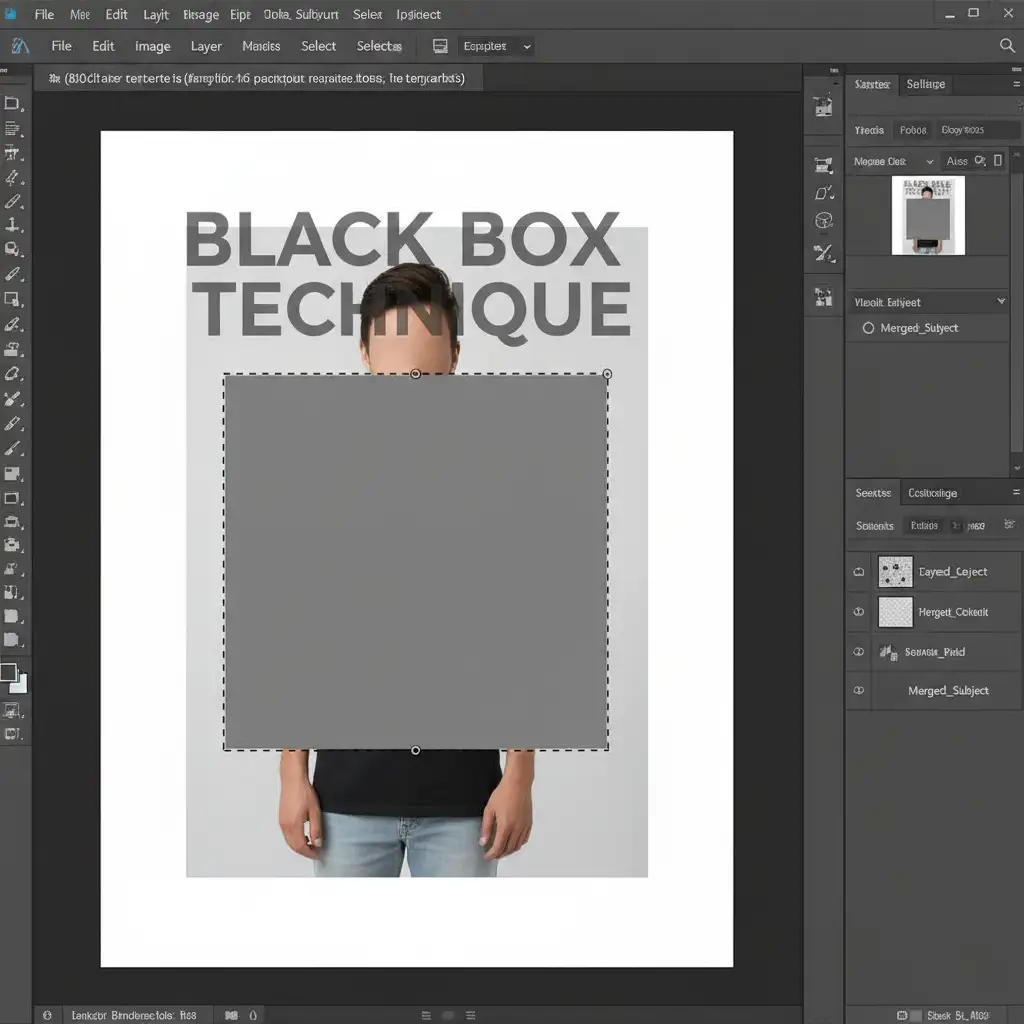Collapse the Vleoilt Ealyeet section chevron
Screen dimensions: 1024x1024
(1000, 301)
